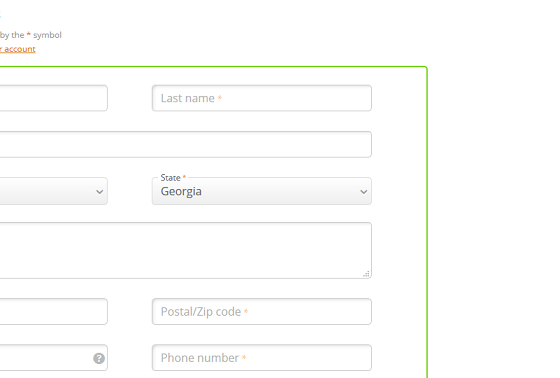Click the large multi-line text area

185,250
